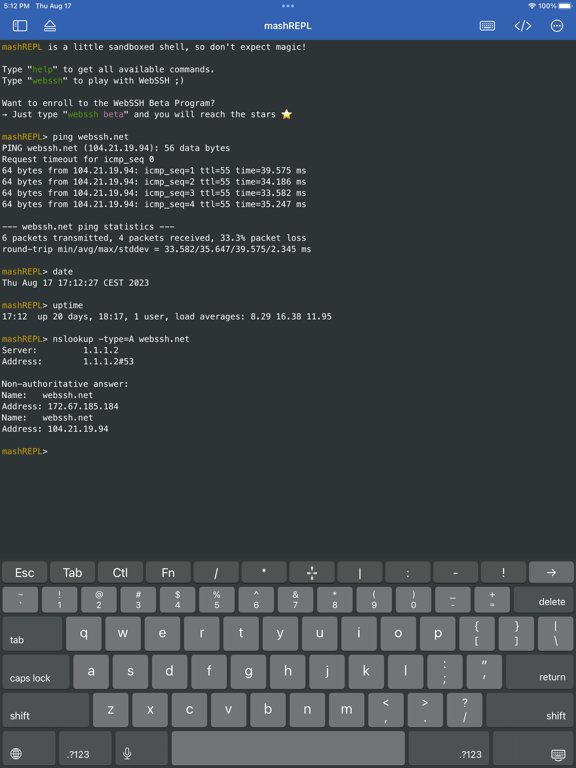This screenshot has width=576, height=768.
Task: Tap the letter q key
Action: click(x=84, y=634)
